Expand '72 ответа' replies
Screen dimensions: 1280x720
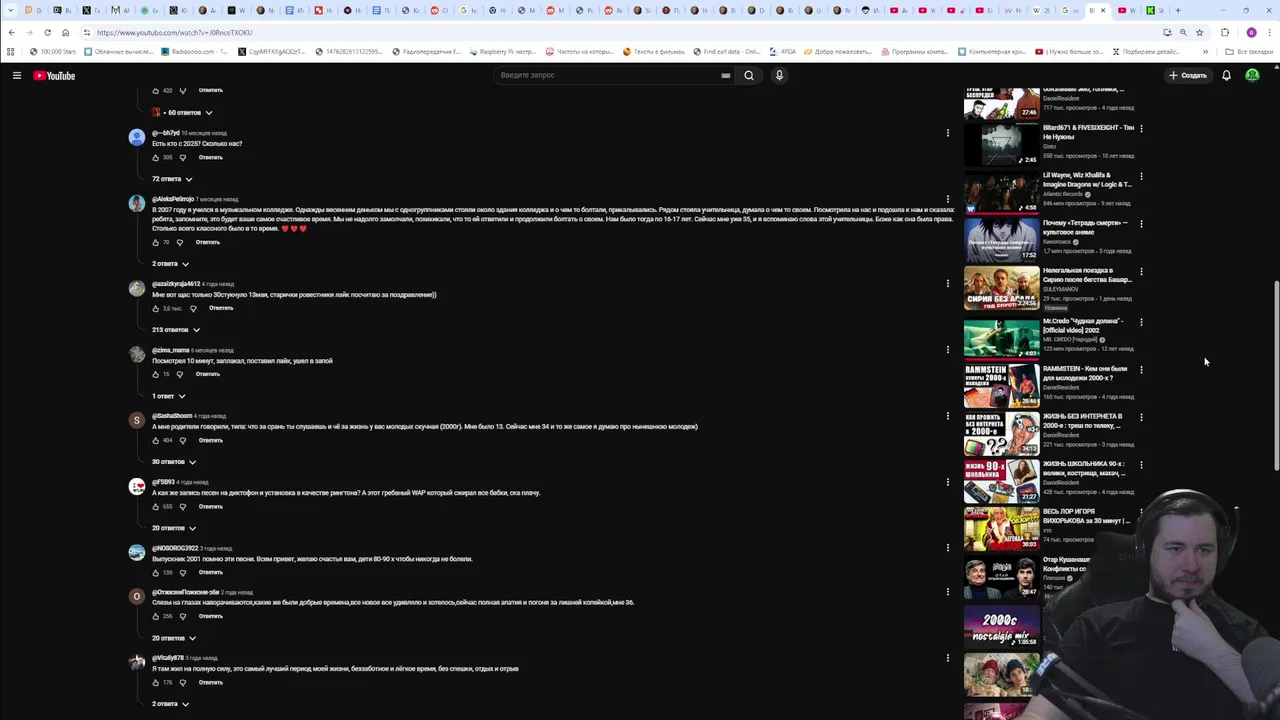coord(172,179)
